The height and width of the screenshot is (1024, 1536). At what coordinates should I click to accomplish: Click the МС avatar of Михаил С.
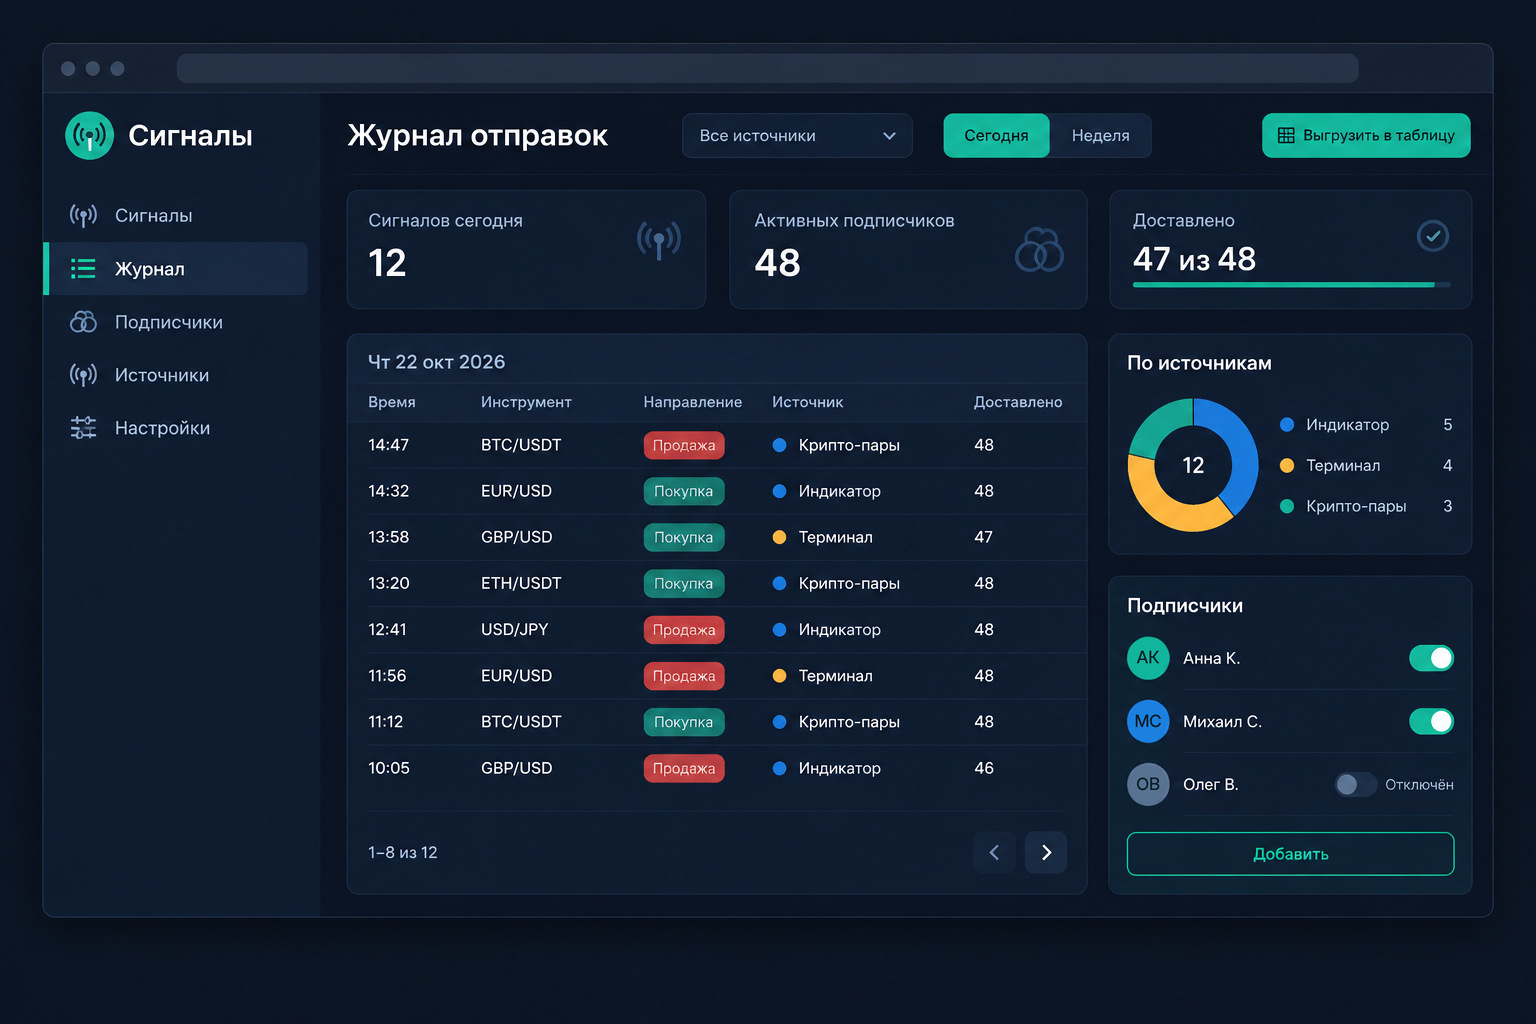coord(1148,721)
